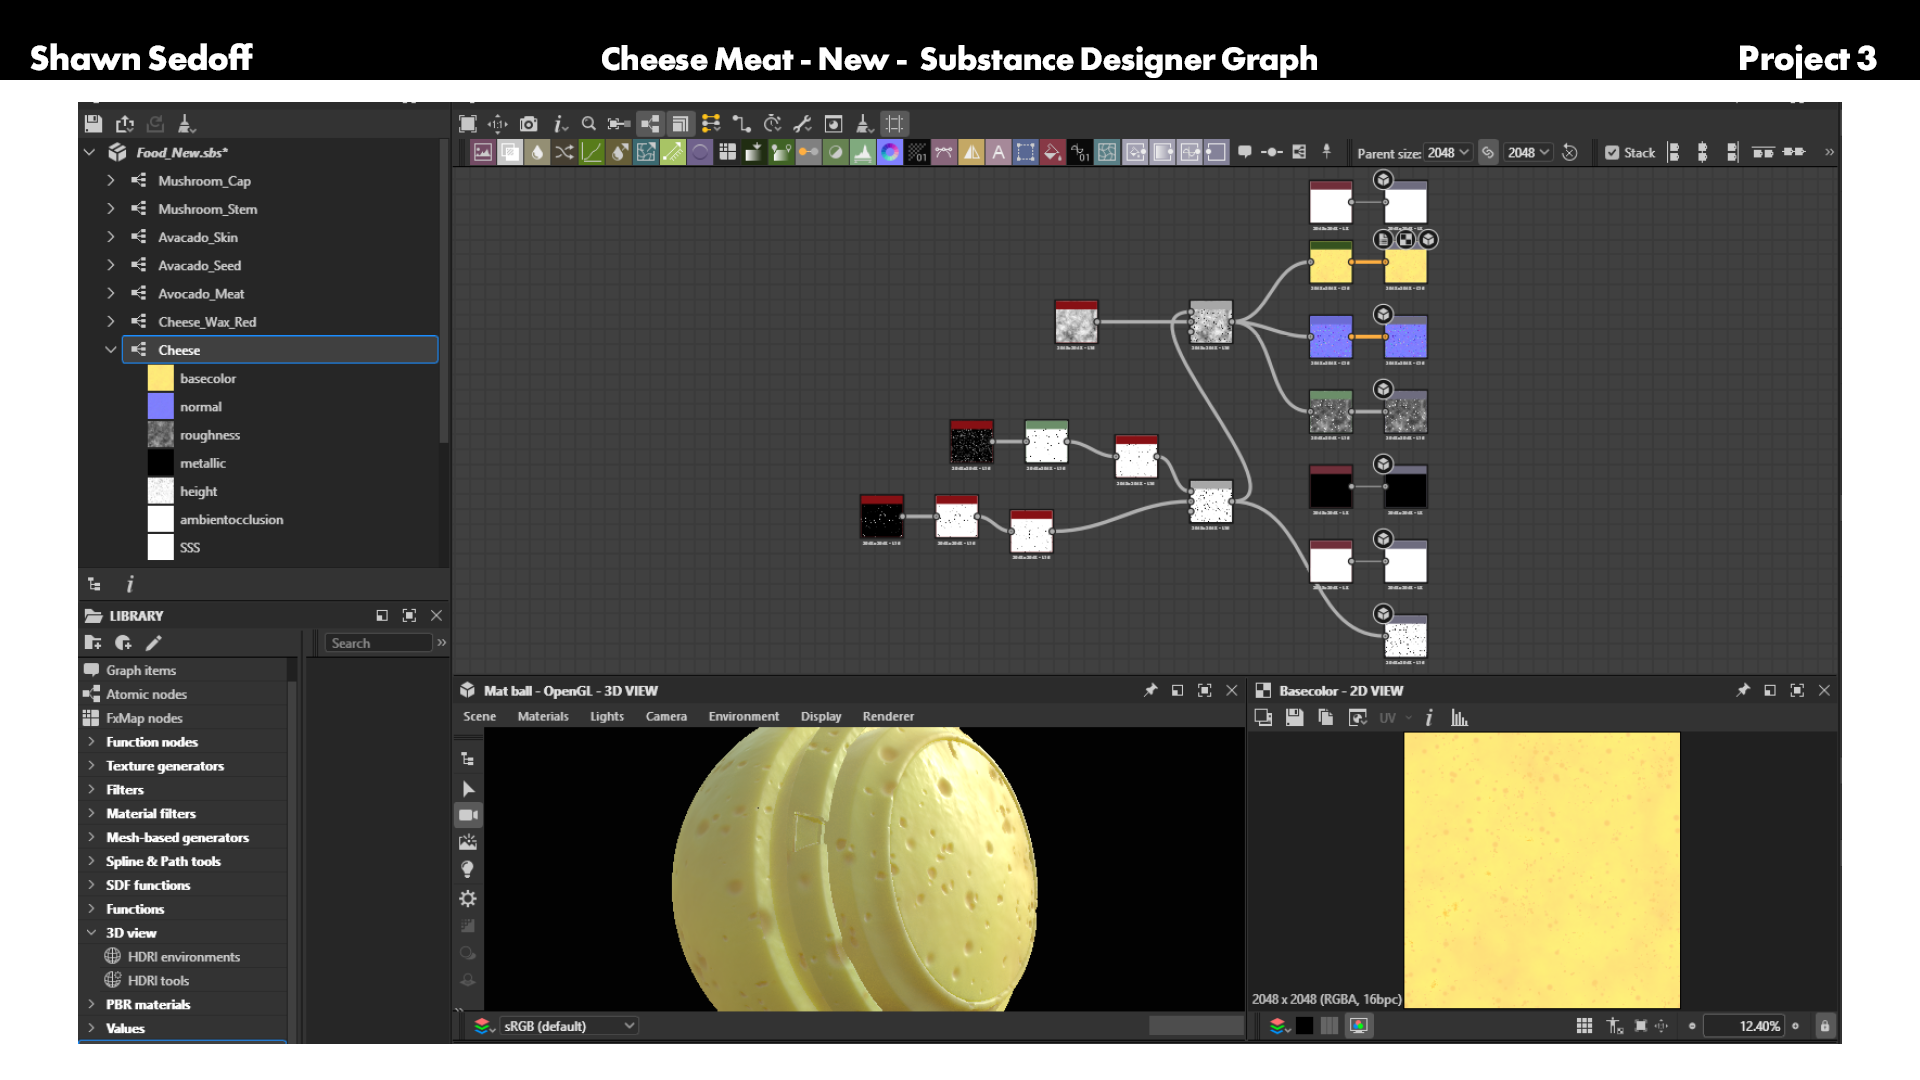Viewport: 1920px width, 1080px height.
Task: Open the Renderer menu in 3D view
Action: point(888,716)
